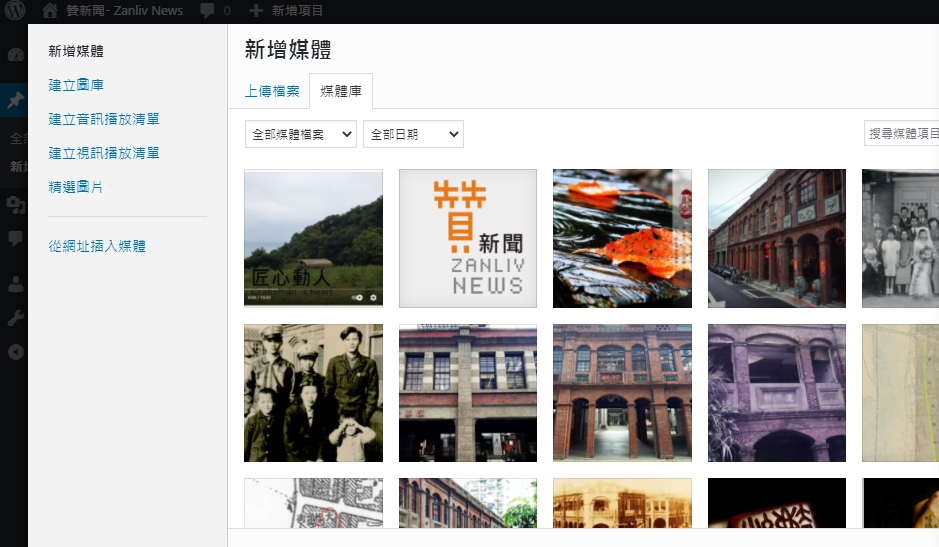Open the Users sidebar icon
This screenshot has width=939, height=547.
(x=16, y=284)
